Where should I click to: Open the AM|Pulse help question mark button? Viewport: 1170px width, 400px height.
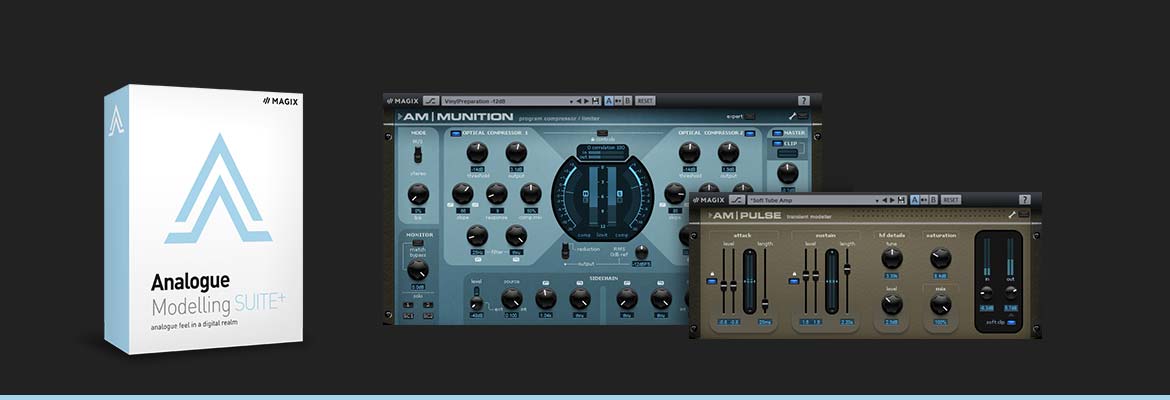point(1024,200)
